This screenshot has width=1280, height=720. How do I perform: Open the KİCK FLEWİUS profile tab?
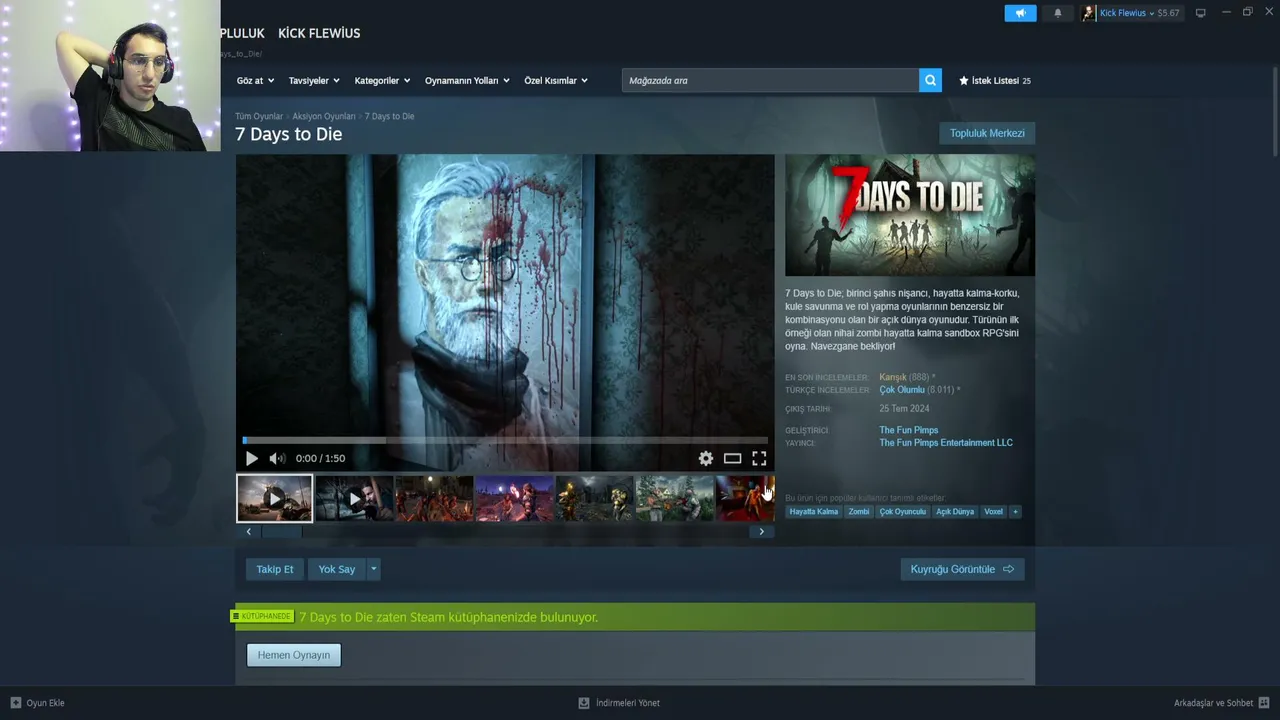(319, 33)
